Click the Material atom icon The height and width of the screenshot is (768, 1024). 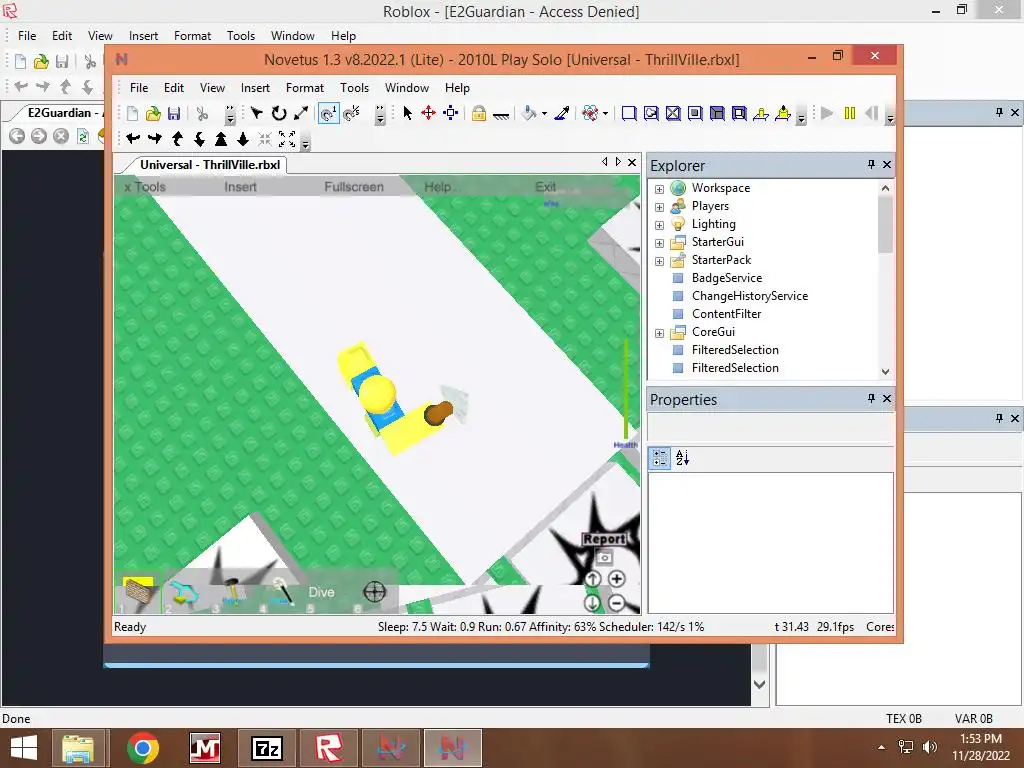click(590, 113)
